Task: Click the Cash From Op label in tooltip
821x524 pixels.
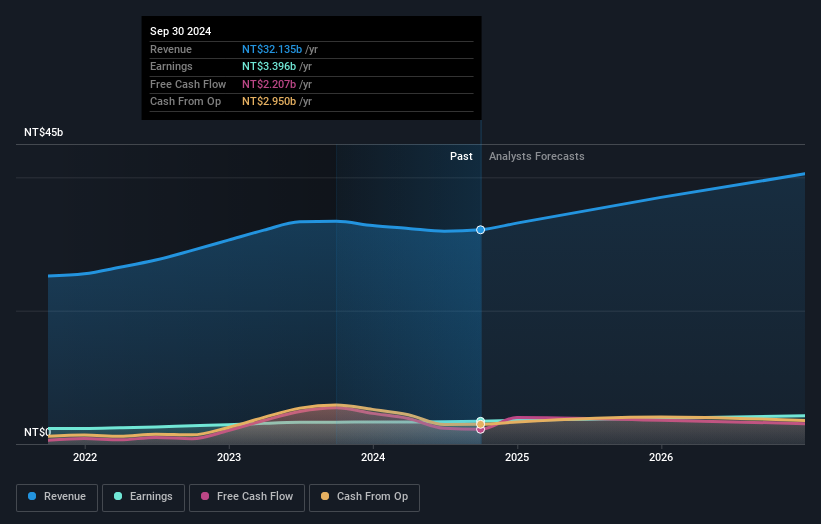Action: coord(185,102)
